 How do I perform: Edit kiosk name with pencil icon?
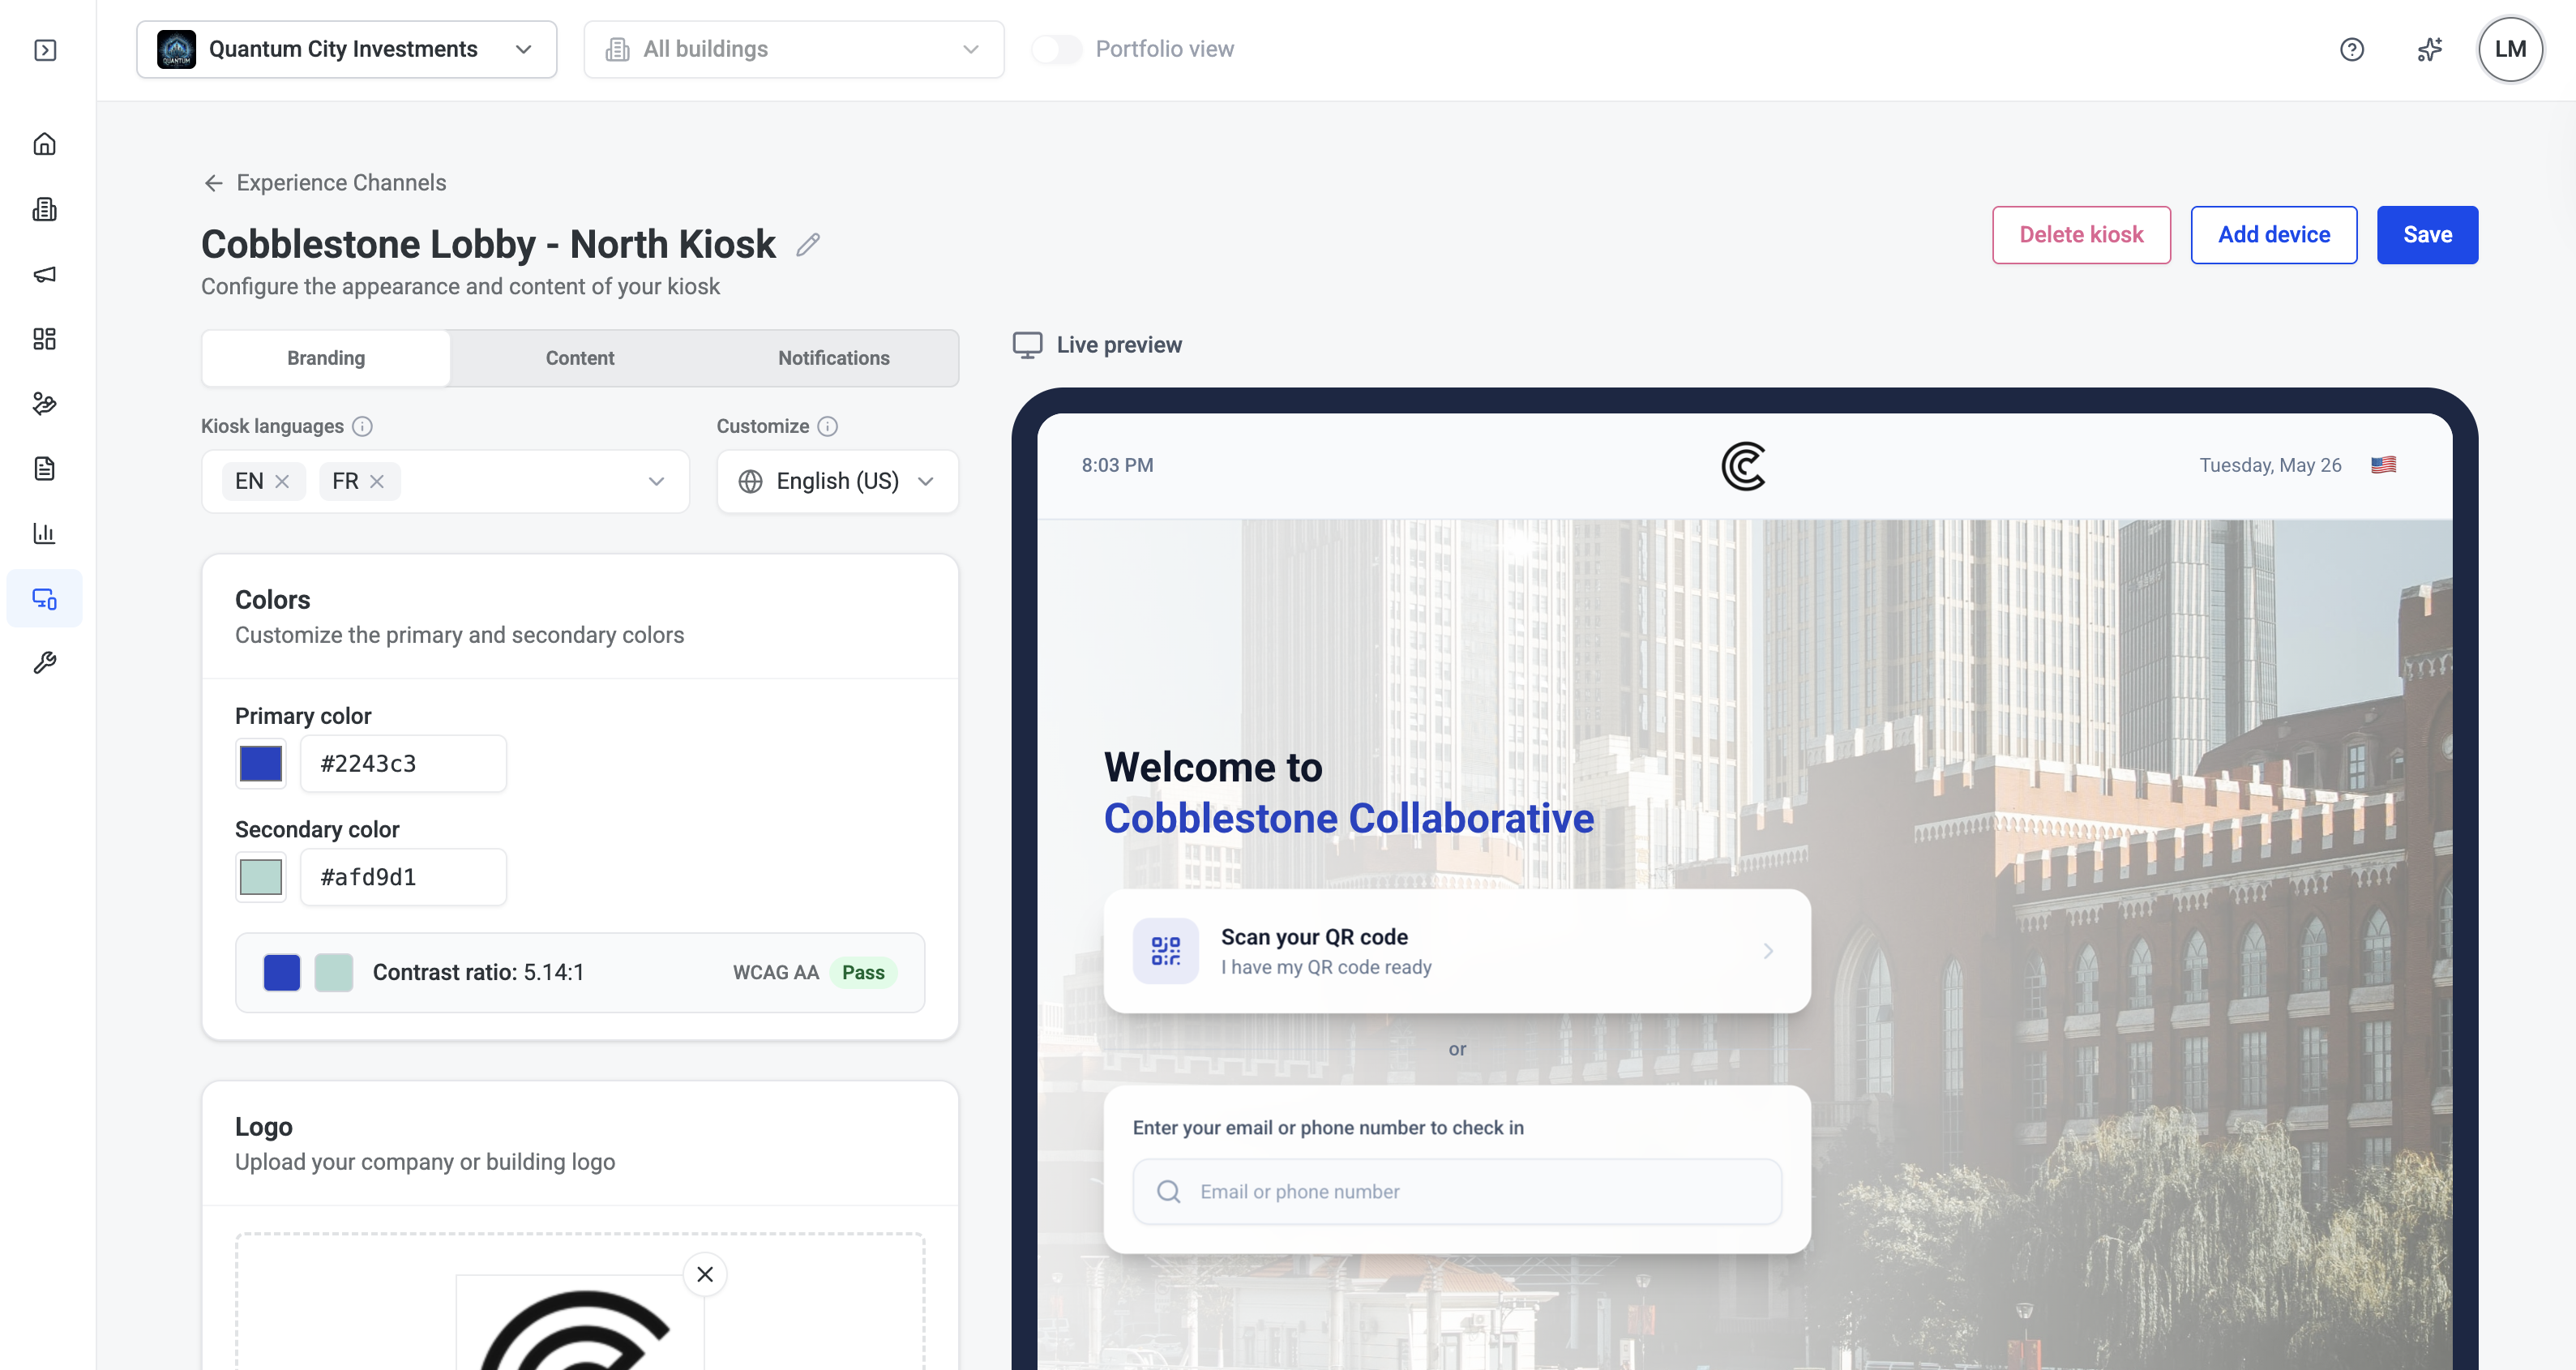coord(808,245)
